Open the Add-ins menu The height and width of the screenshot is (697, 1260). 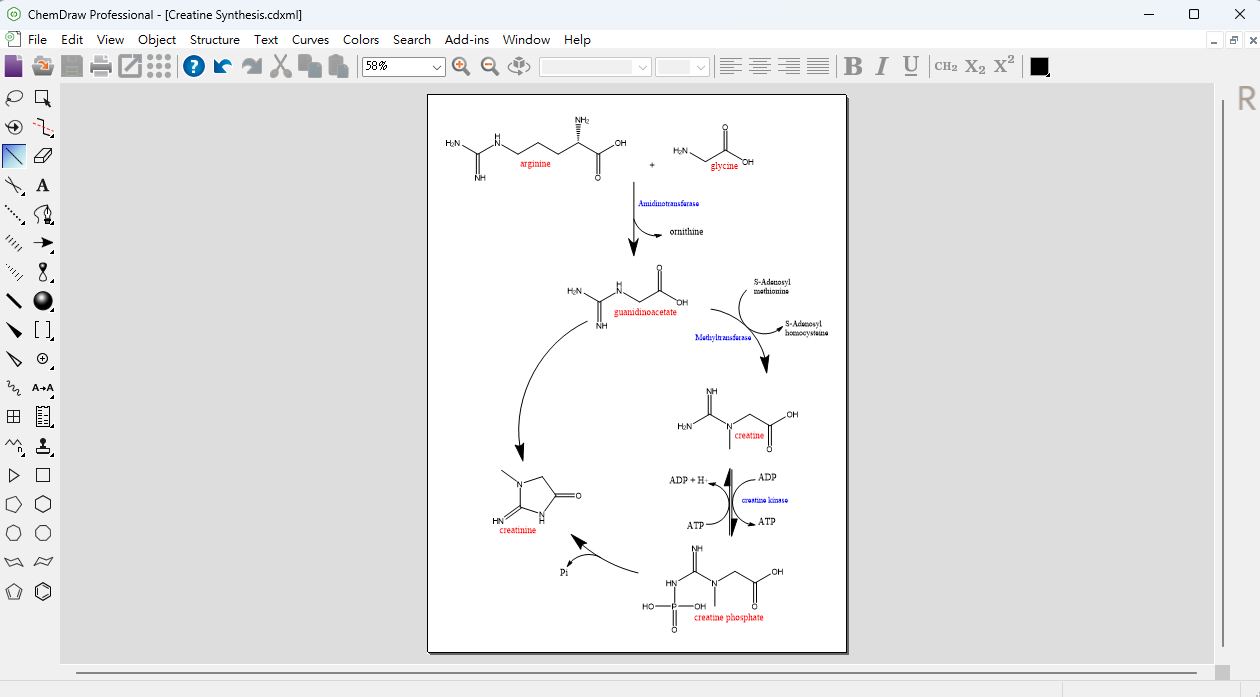(x=467, y=40)
